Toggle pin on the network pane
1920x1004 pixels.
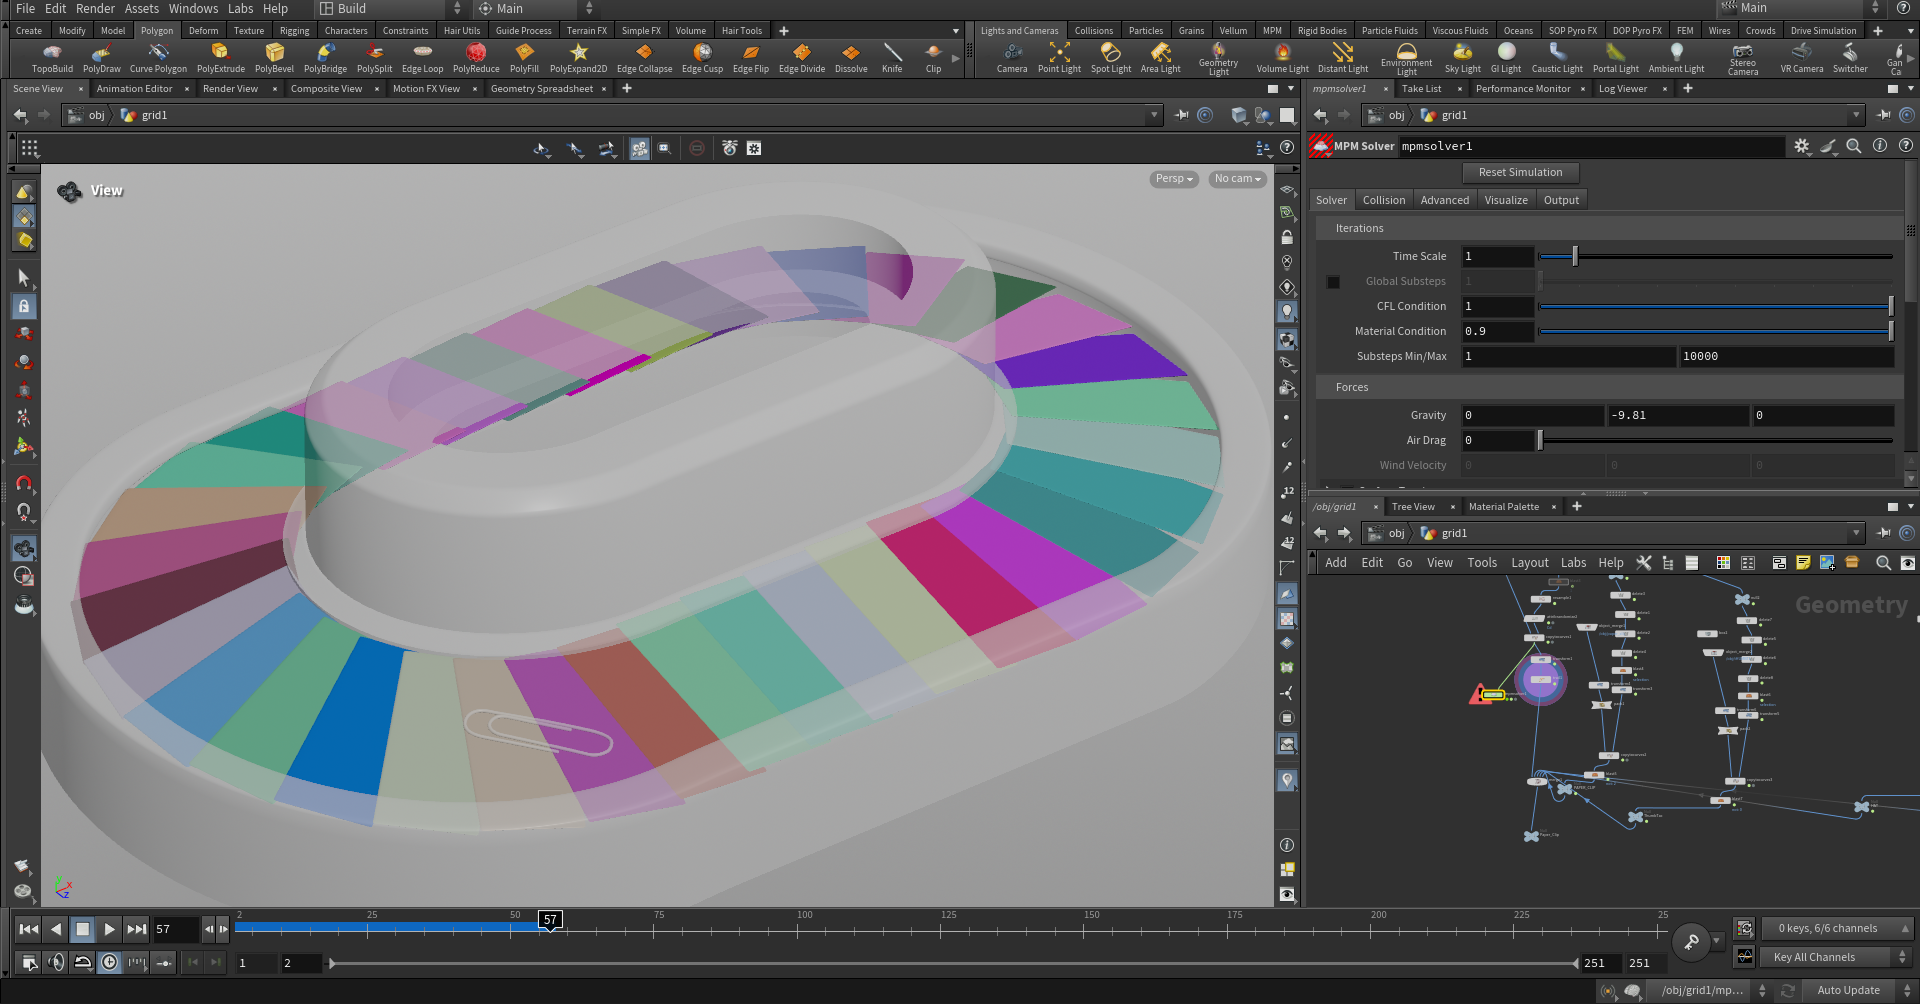click(1883, 533)
